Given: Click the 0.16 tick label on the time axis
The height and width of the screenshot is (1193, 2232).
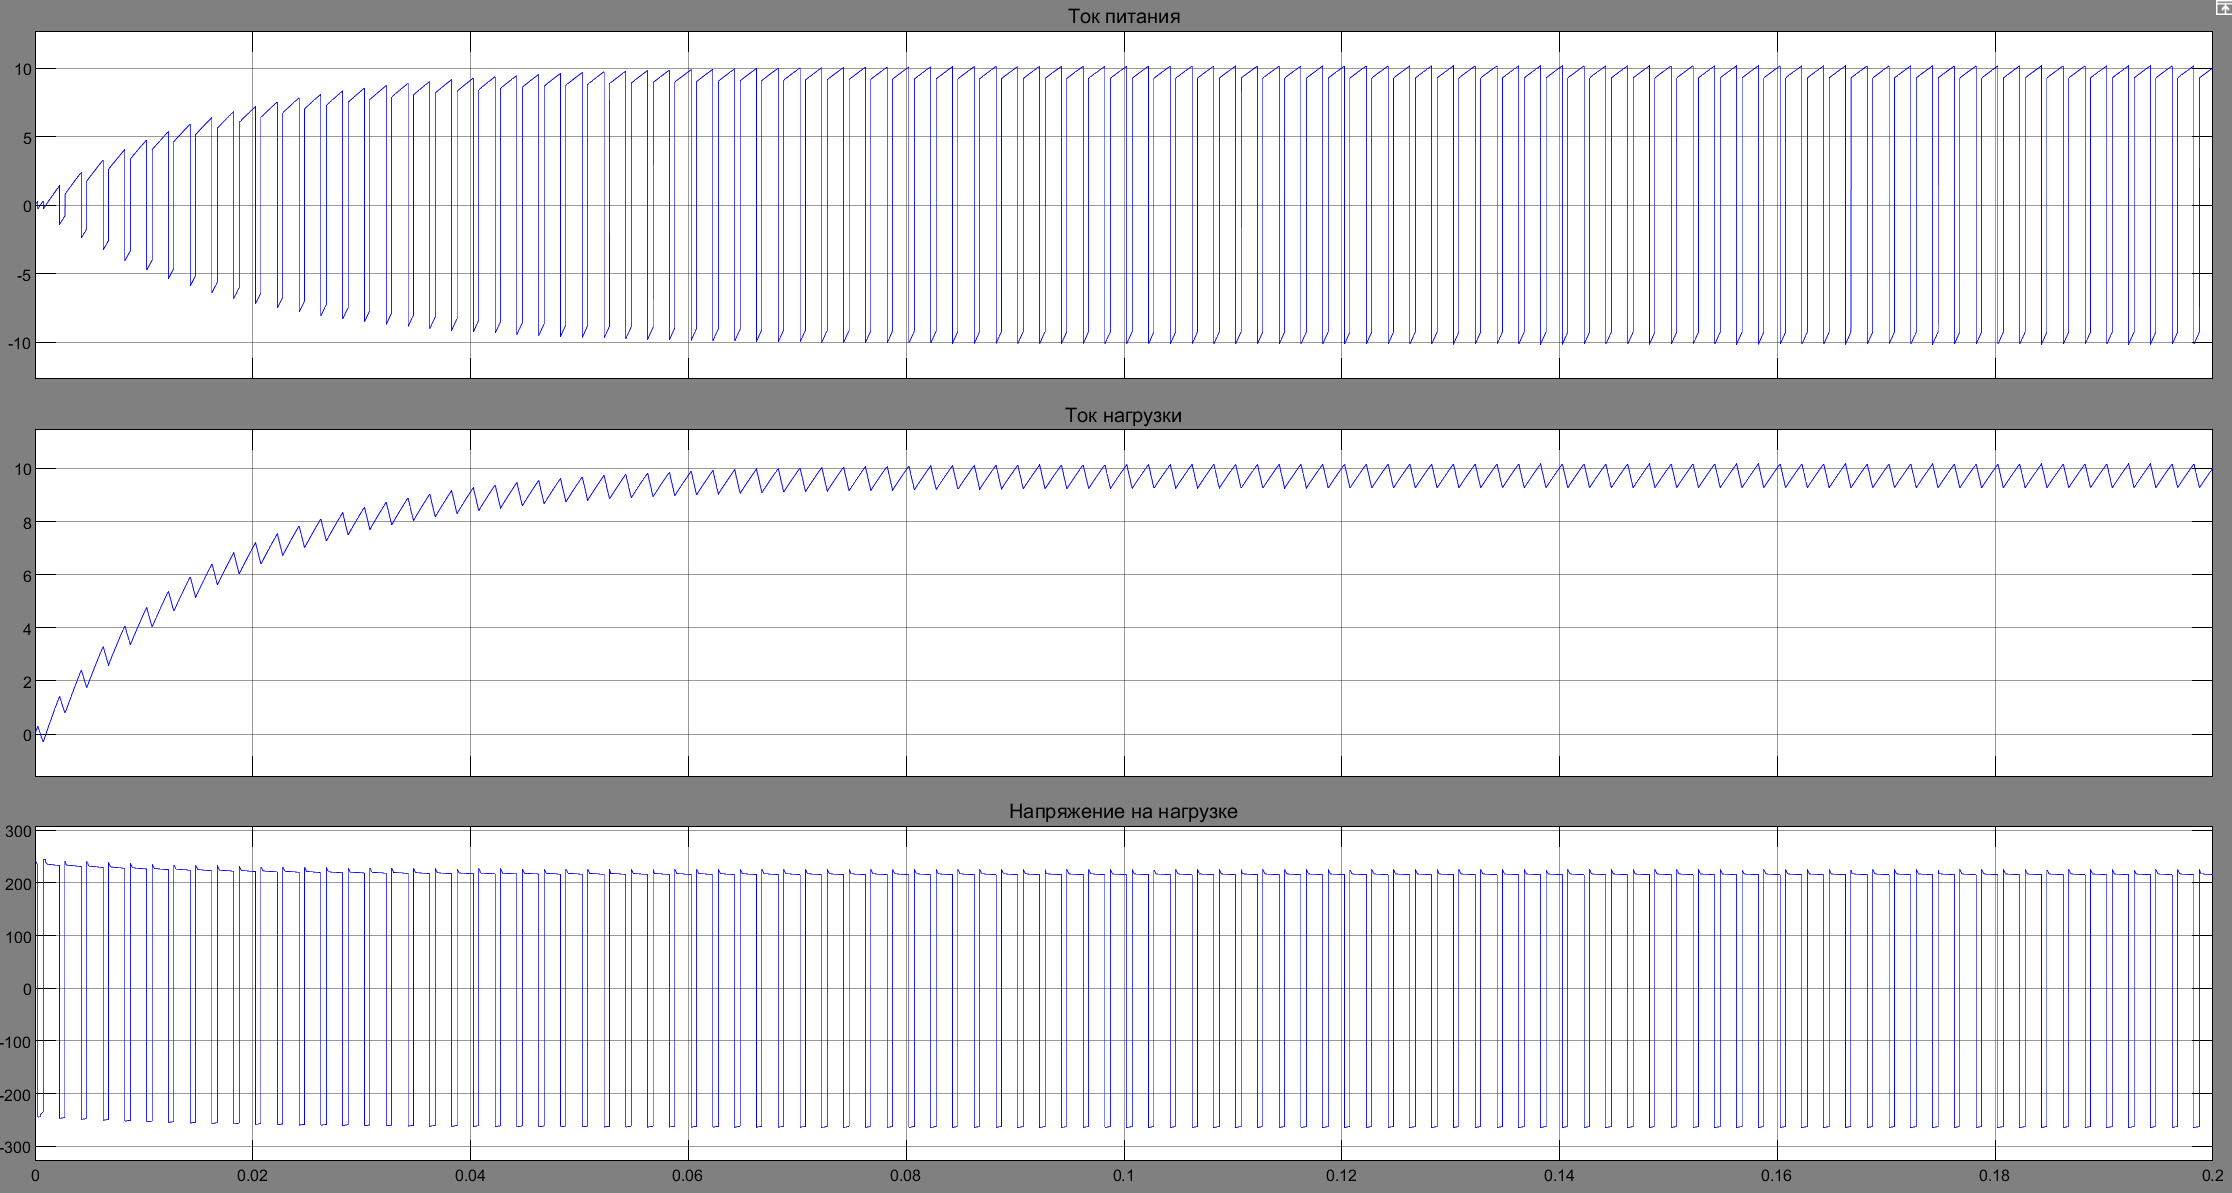Looking at the screenshot, I should tap(1777, 1175).
